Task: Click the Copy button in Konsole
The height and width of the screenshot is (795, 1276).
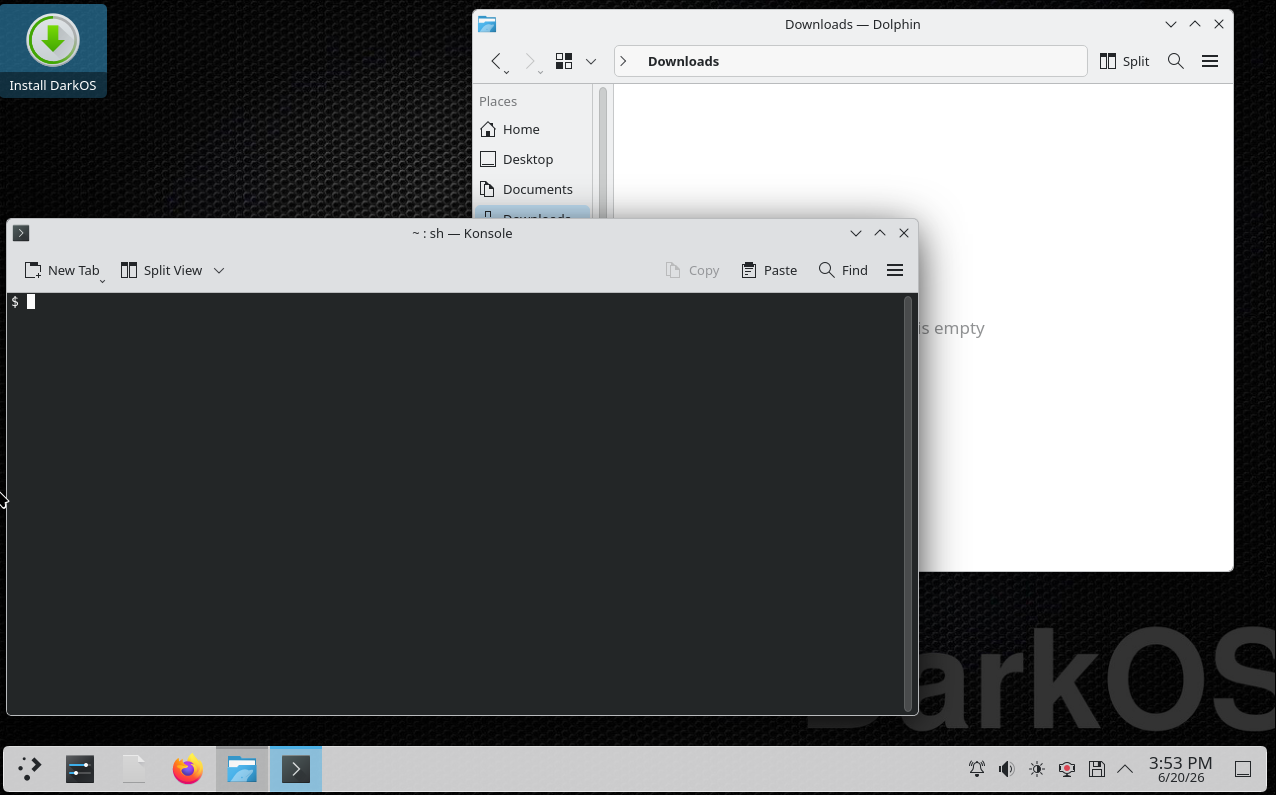Action: pos(692,270)
